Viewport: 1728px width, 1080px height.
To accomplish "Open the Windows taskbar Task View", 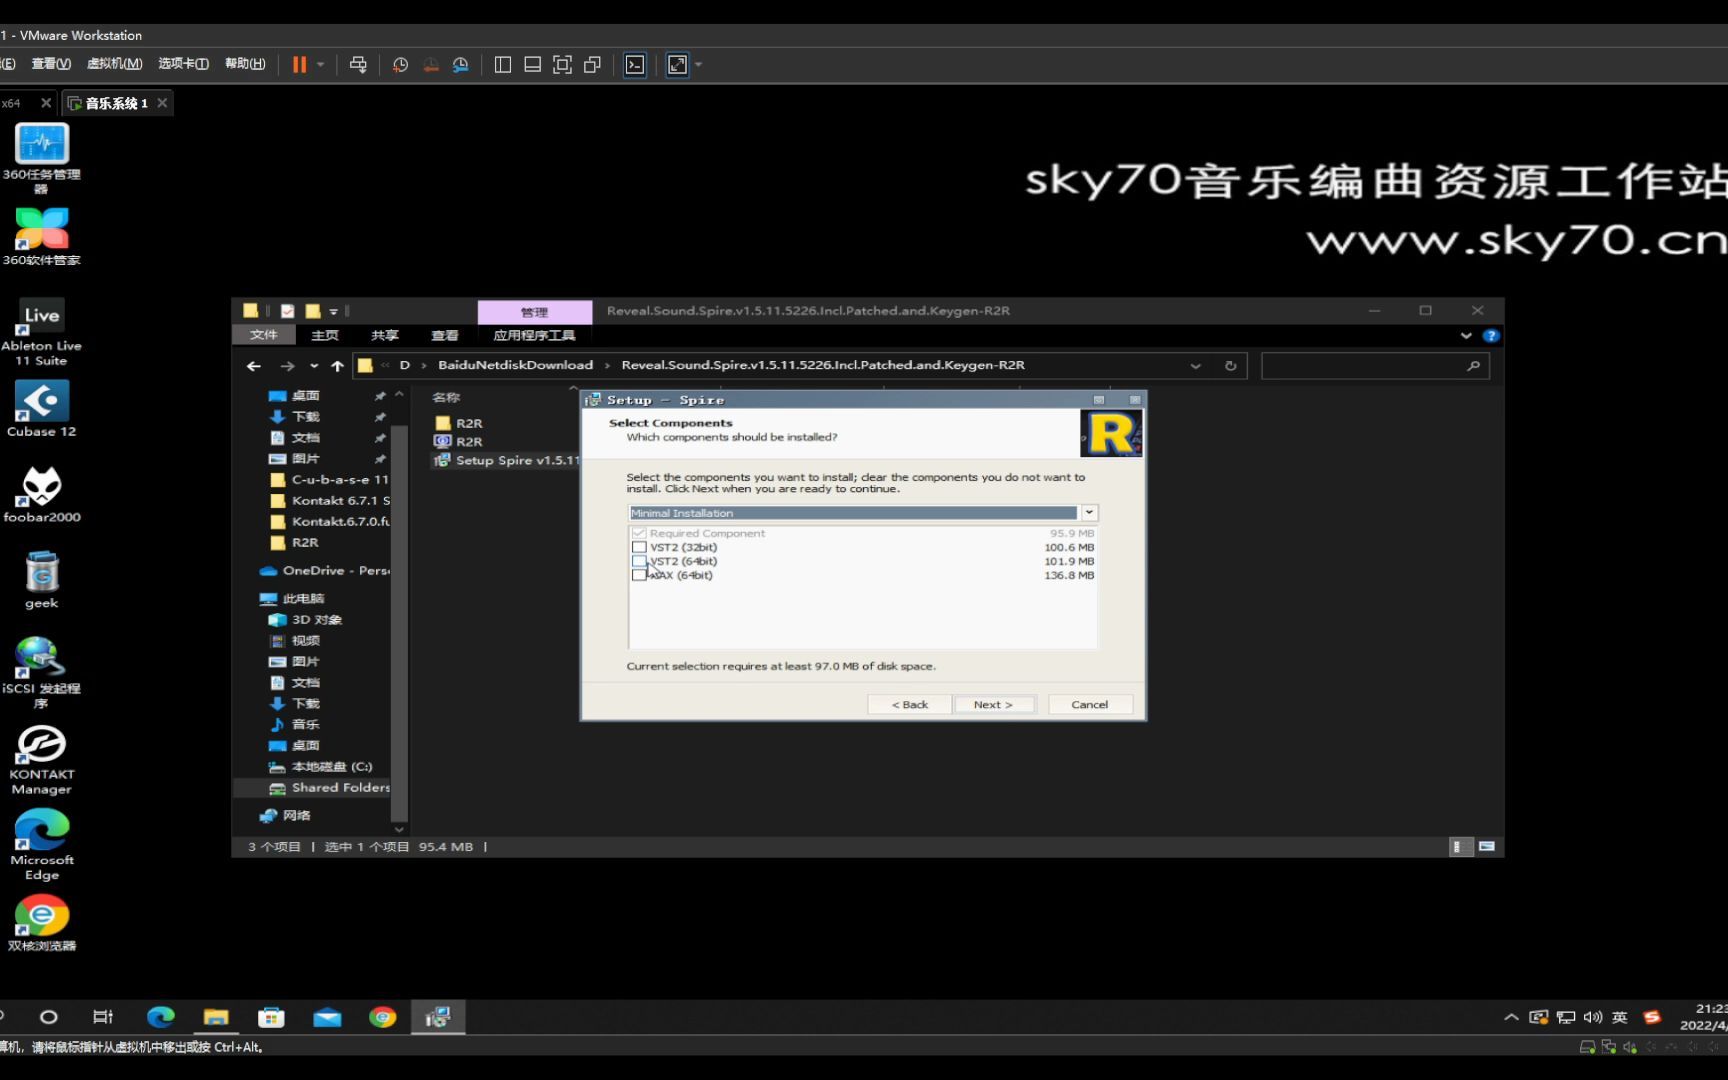I will tap(103, 1017).
